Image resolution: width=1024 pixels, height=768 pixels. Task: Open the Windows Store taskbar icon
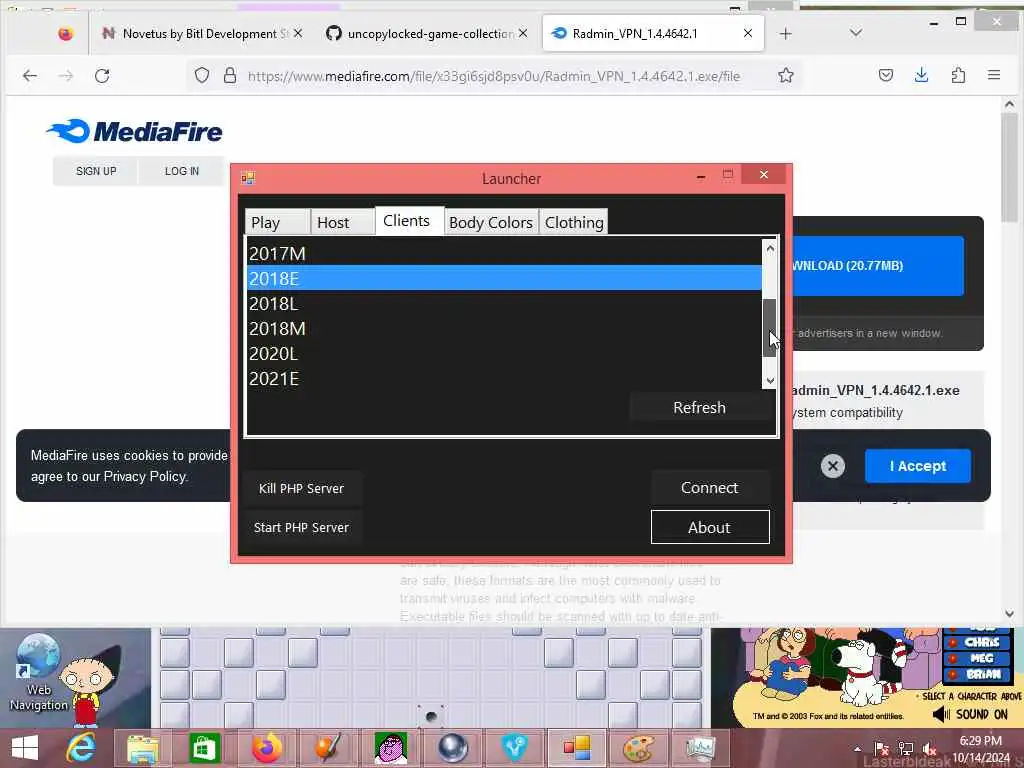click(x=204, y=748)
